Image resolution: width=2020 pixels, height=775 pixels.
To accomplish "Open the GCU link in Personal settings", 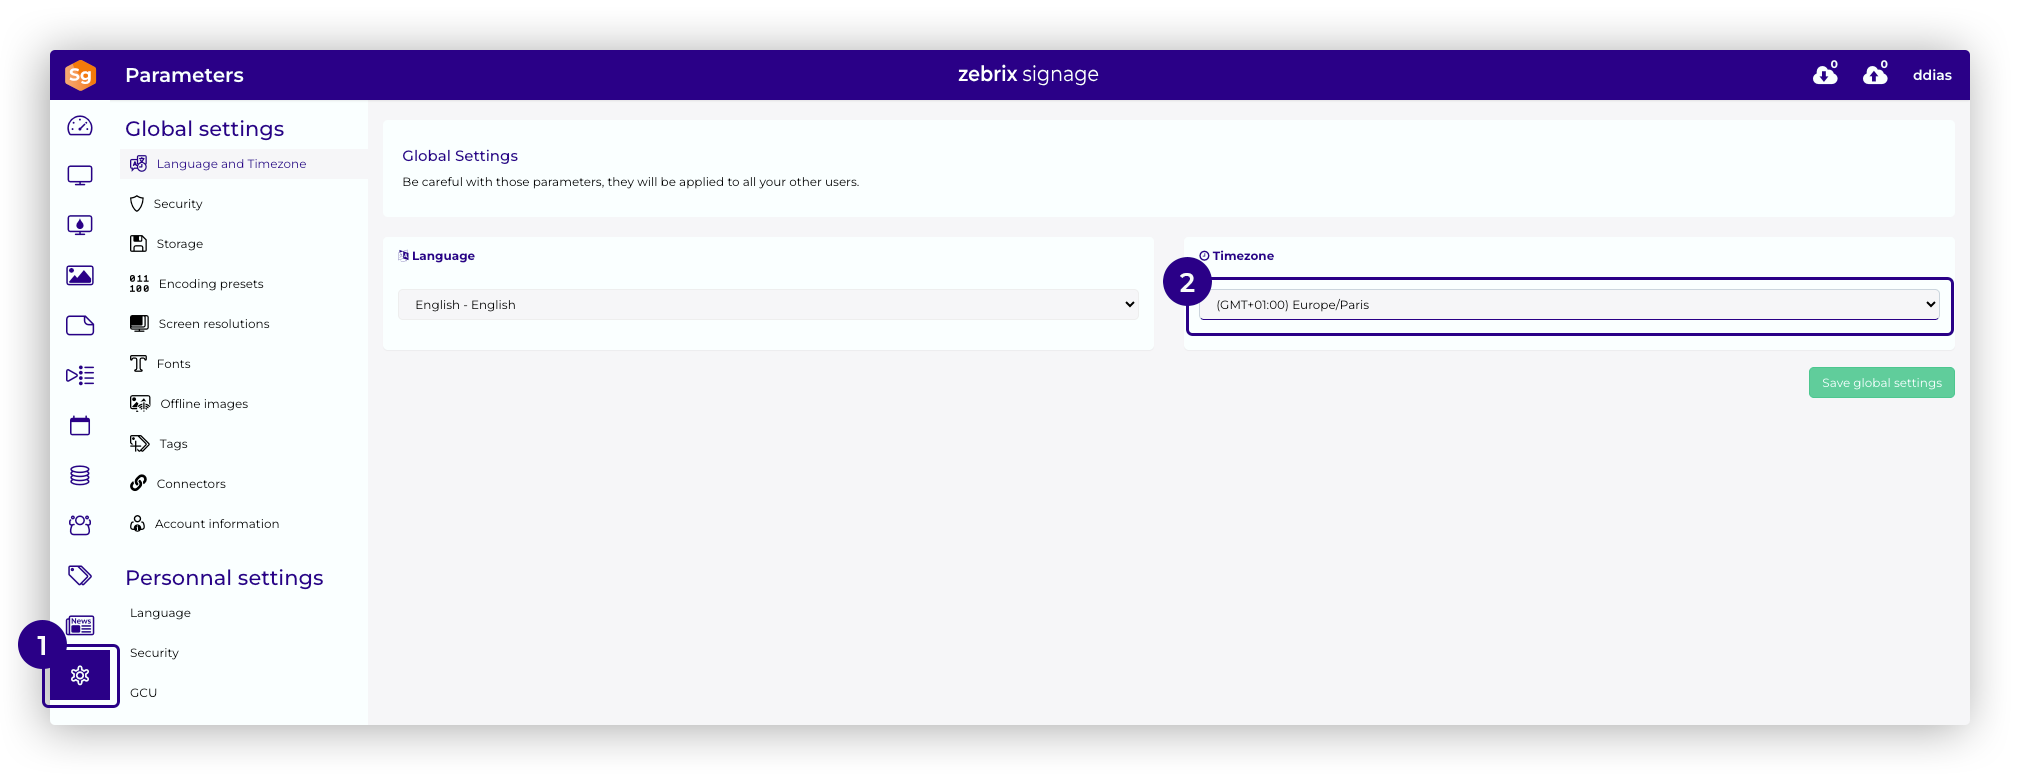I will (x=144, y=693).
